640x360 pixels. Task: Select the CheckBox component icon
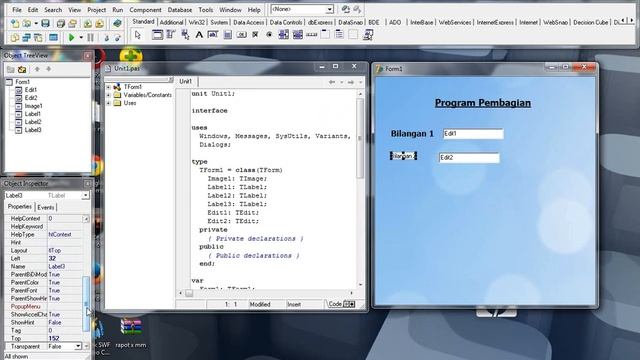click(x=255, y=35)
